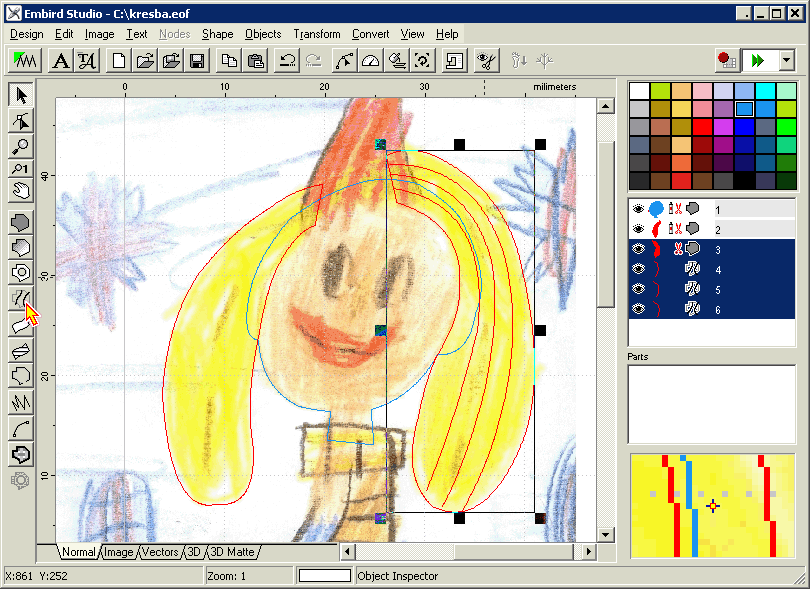Click the paste clipboard icon

[x=256, y=61]
